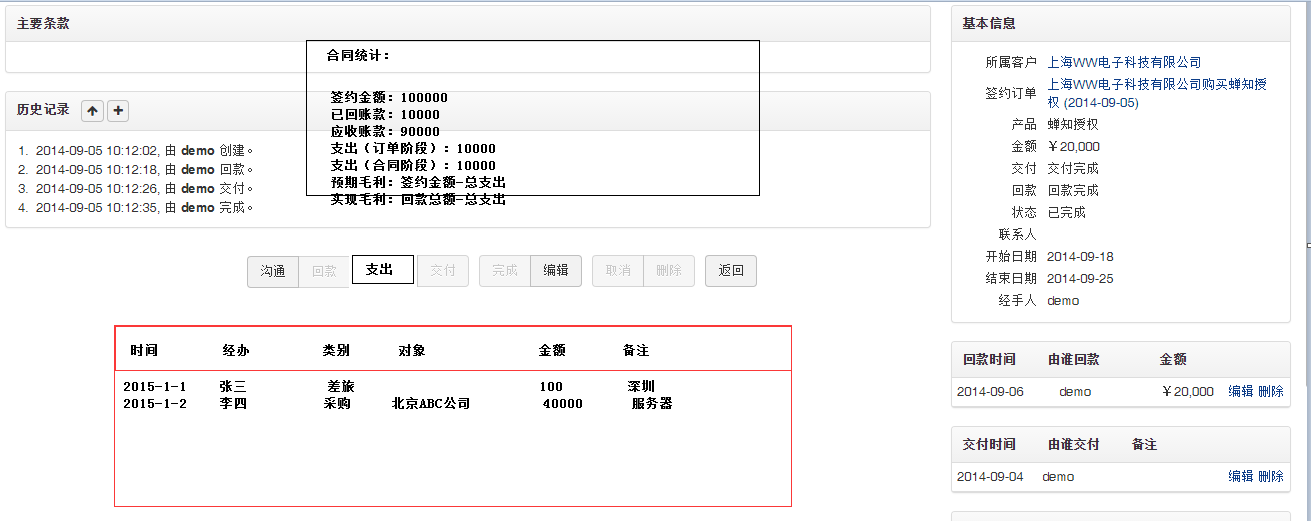Select the 签约订单 field label
This screenshot has width=1311, height=521.
point(1011,93)
